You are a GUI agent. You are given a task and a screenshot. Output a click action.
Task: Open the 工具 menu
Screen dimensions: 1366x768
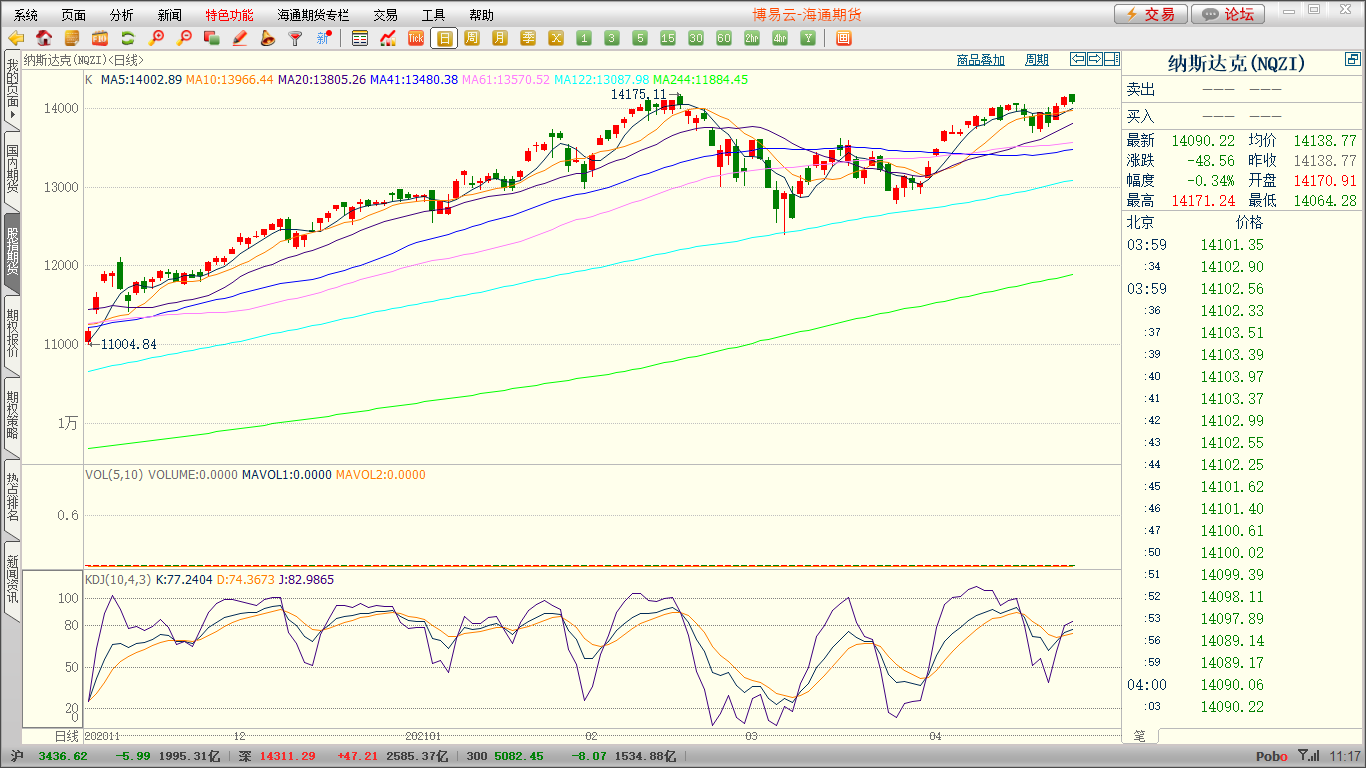click(434, 15)
